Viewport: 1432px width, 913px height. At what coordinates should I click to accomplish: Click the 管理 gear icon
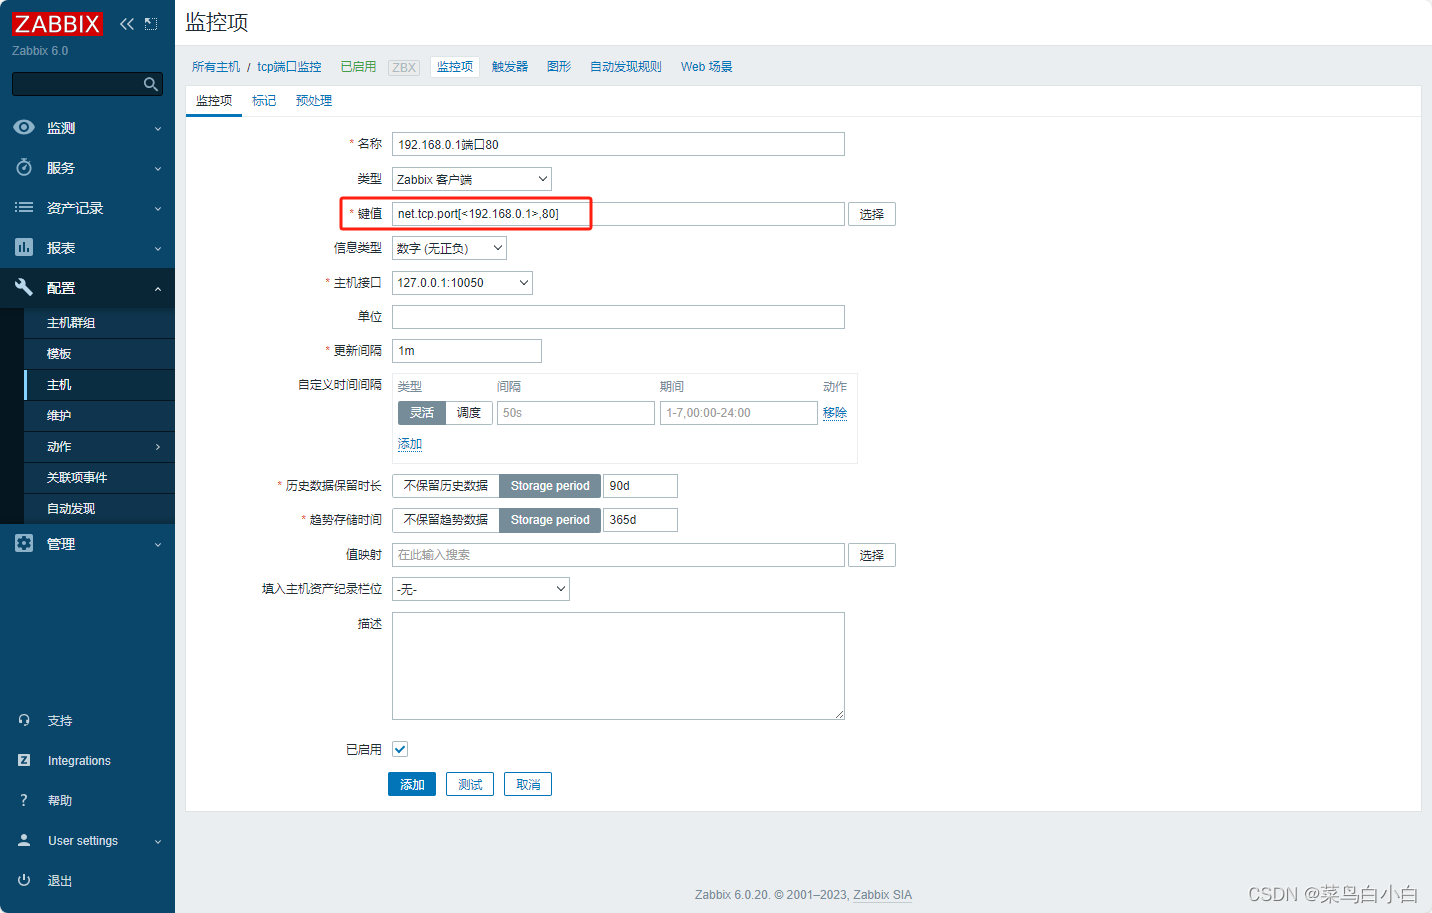coord(24,543)
